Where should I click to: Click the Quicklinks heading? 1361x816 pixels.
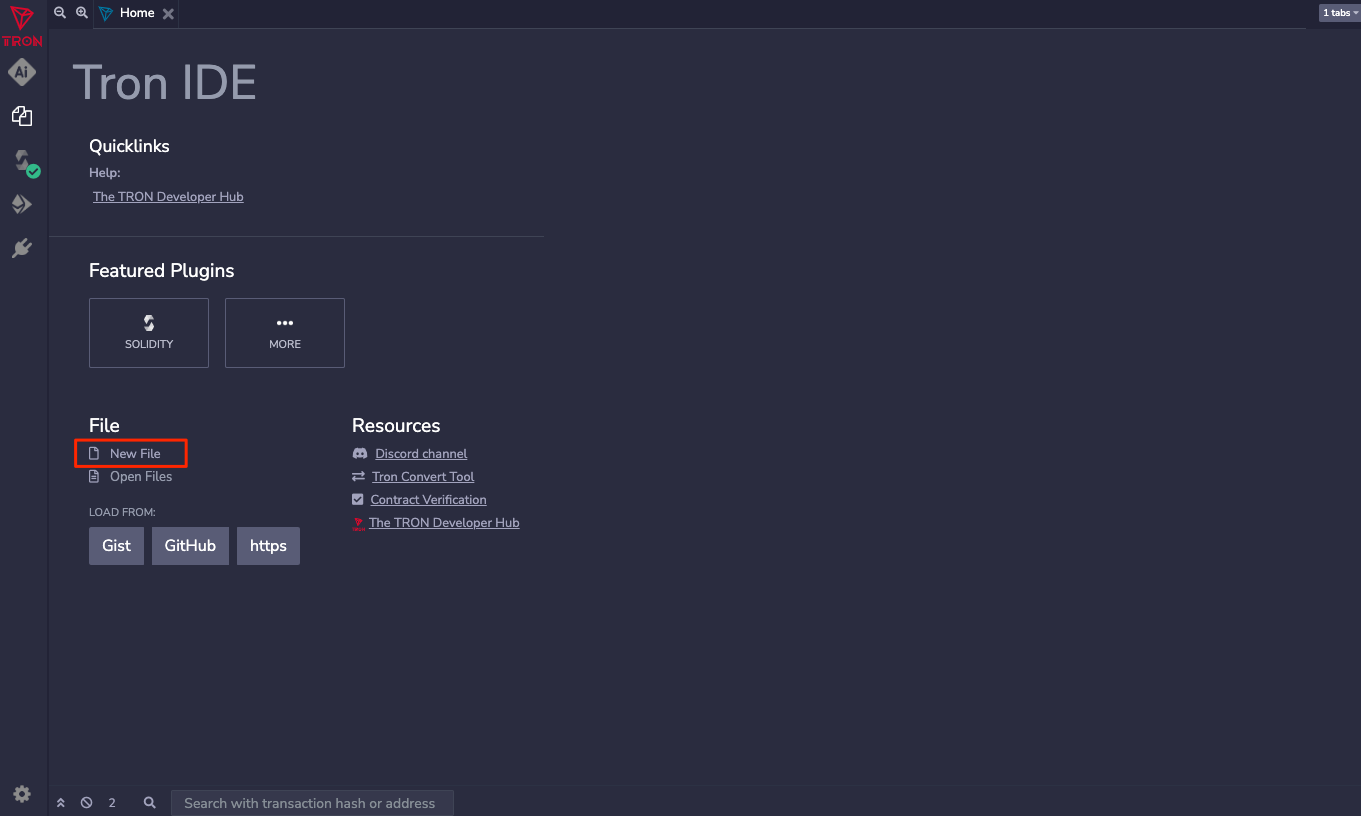129,146
